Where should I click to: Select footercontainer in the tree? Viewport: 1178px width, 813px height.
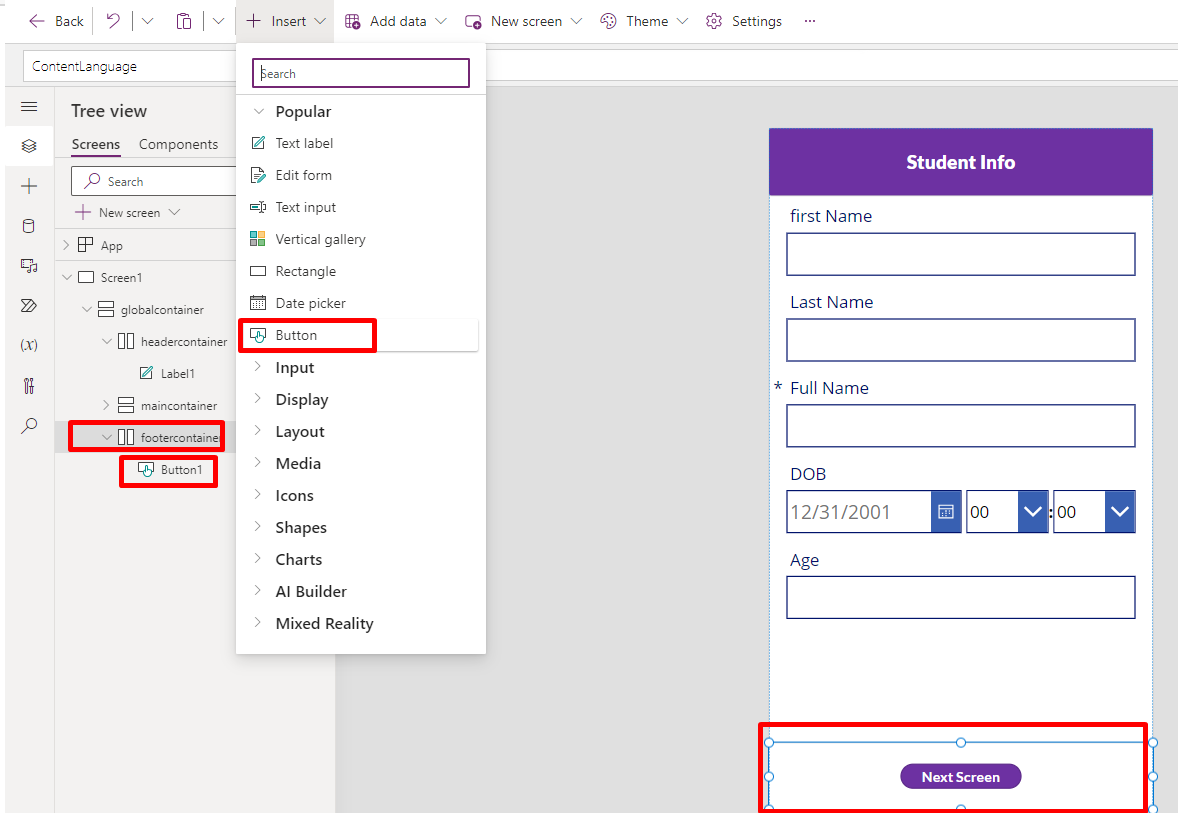(180, 437)
